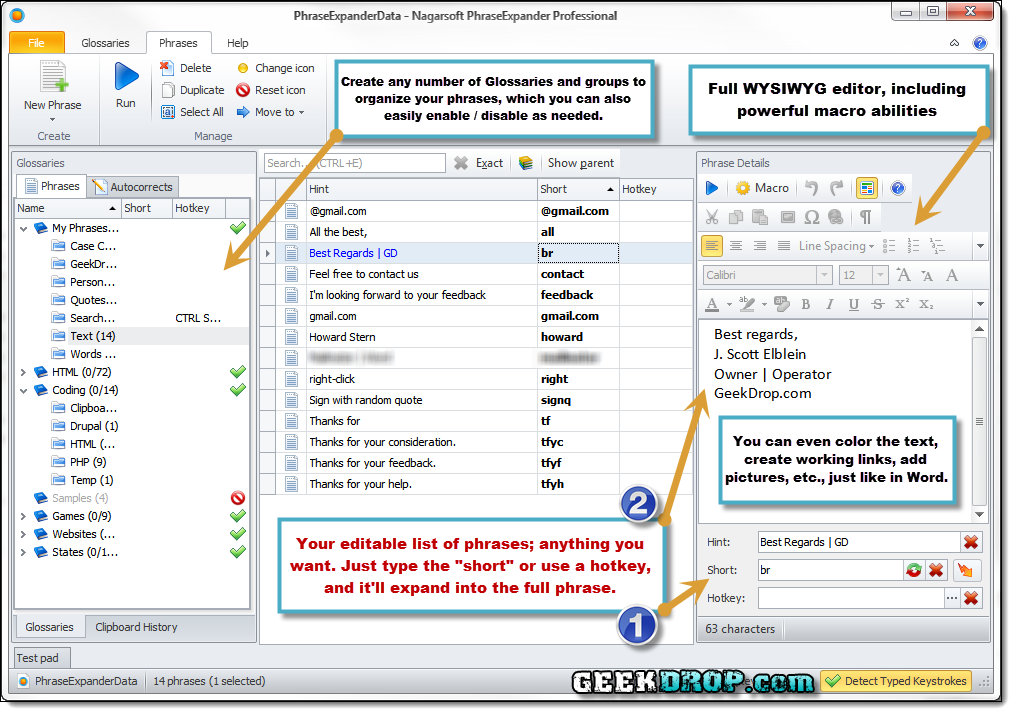
Task: Clear the search box with X icon
Action: point(460,163)
